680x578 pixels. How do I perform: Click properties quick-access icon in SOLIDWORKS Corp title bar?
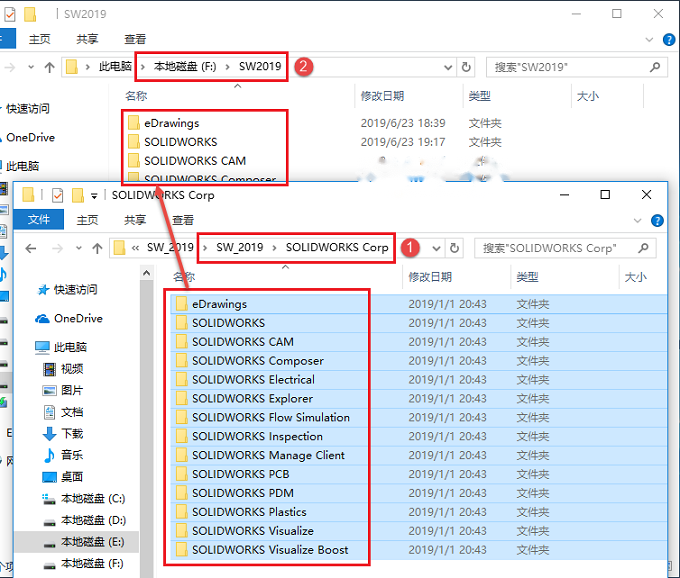57,196
